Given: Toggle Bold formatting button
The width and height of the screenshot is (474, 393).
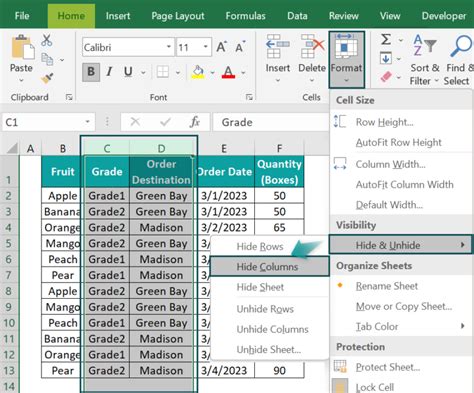Looking at the screenshot, I should tap(91, 72).
